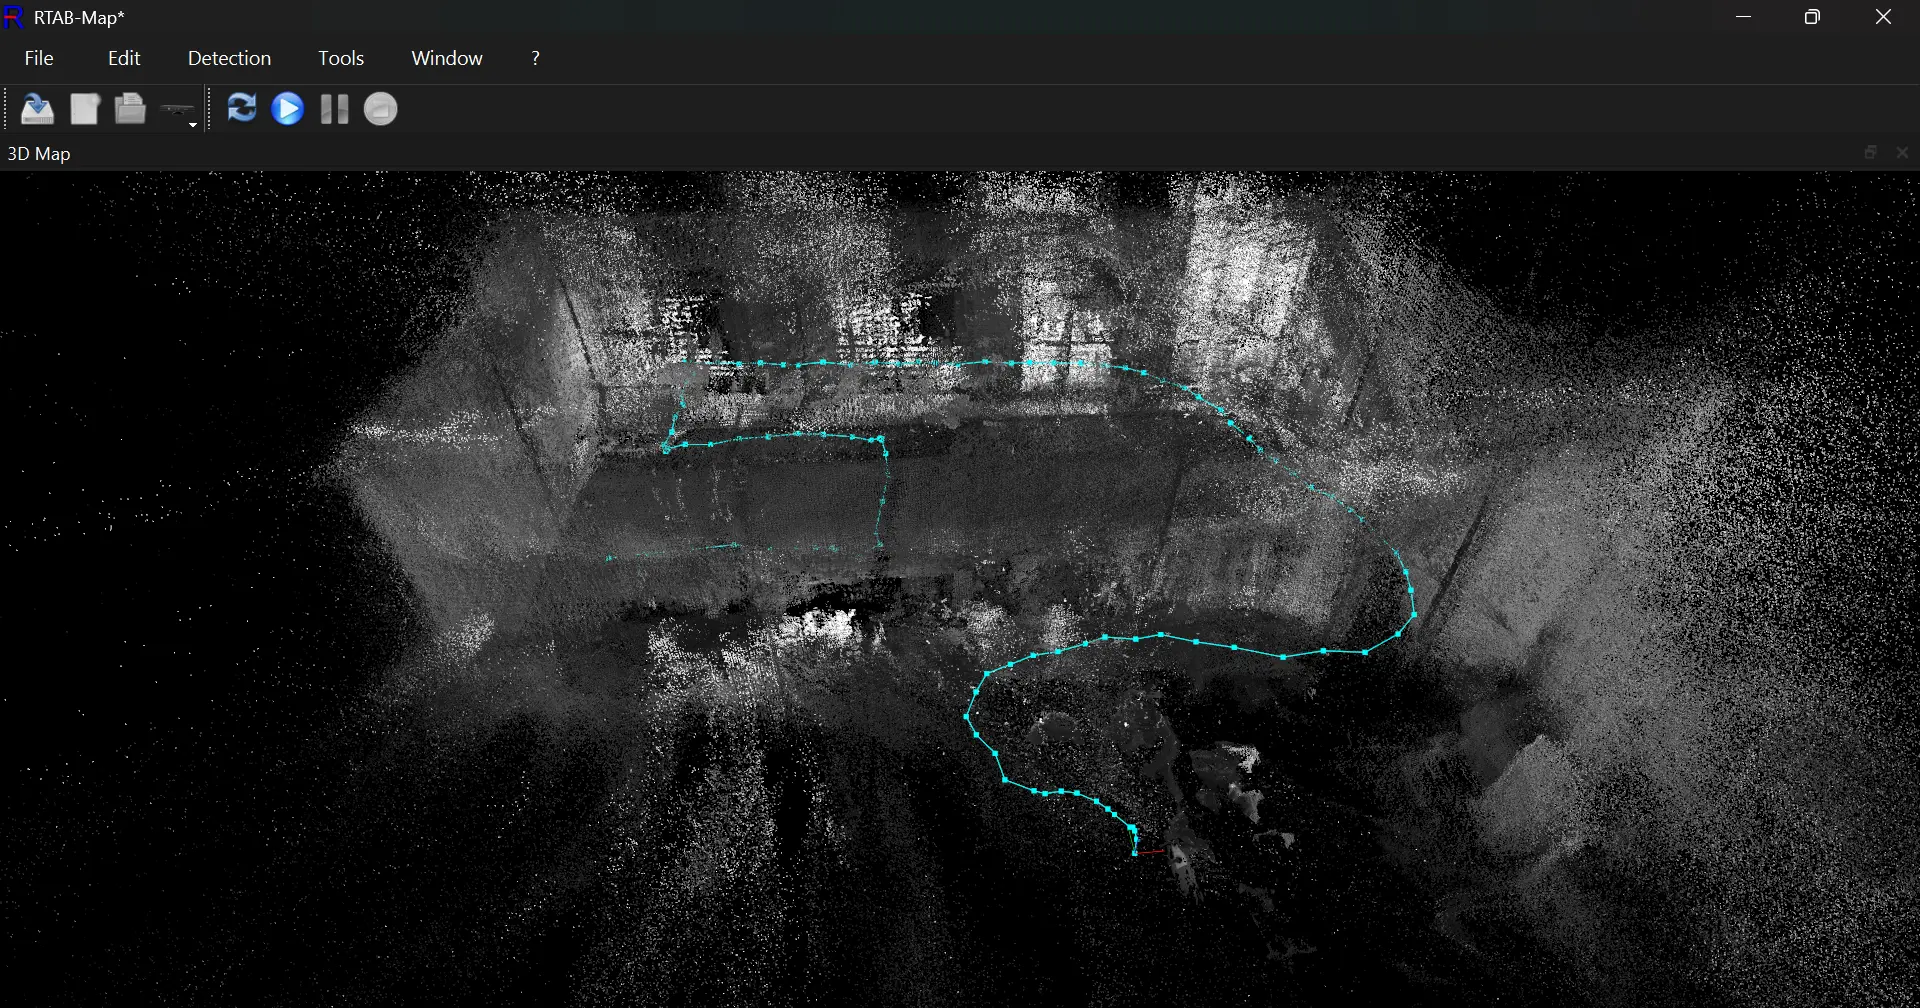Start mapping with the blue play button

coord(288,109)
